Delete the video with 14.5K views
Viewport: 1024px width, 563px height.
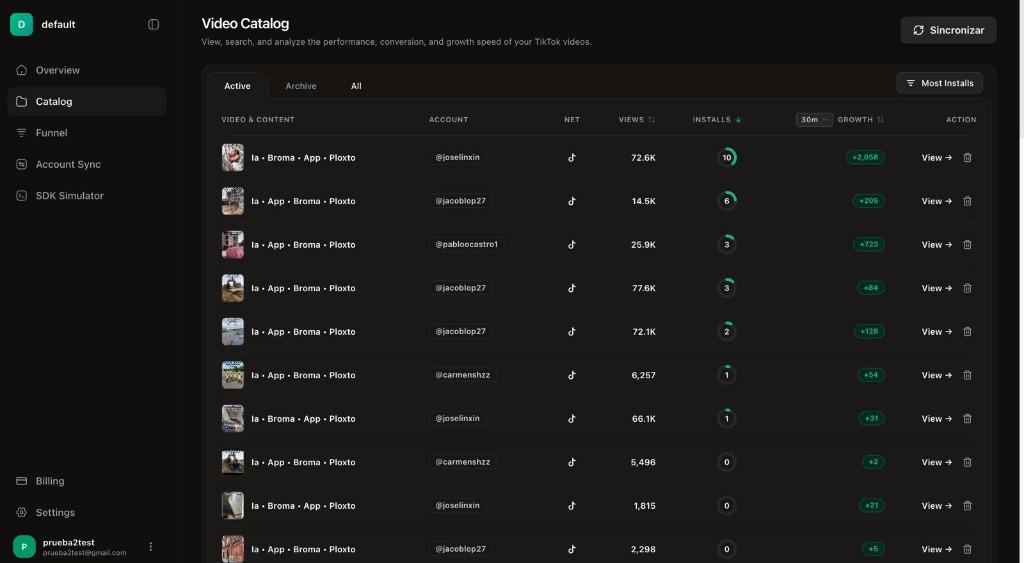click(967, 201)
